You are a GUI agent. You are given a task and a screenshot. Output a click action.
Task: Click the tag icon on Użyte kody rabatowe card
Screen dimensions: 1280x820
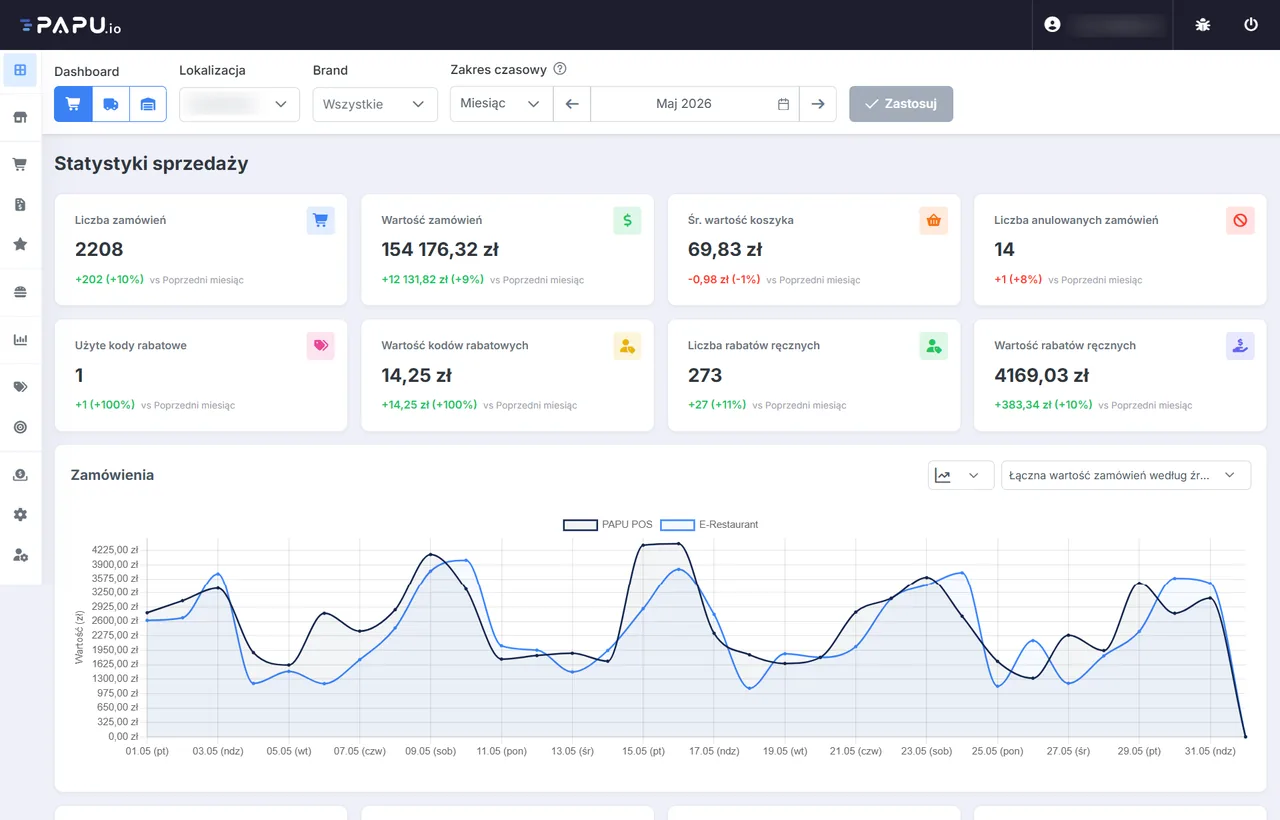coord(320,346)
